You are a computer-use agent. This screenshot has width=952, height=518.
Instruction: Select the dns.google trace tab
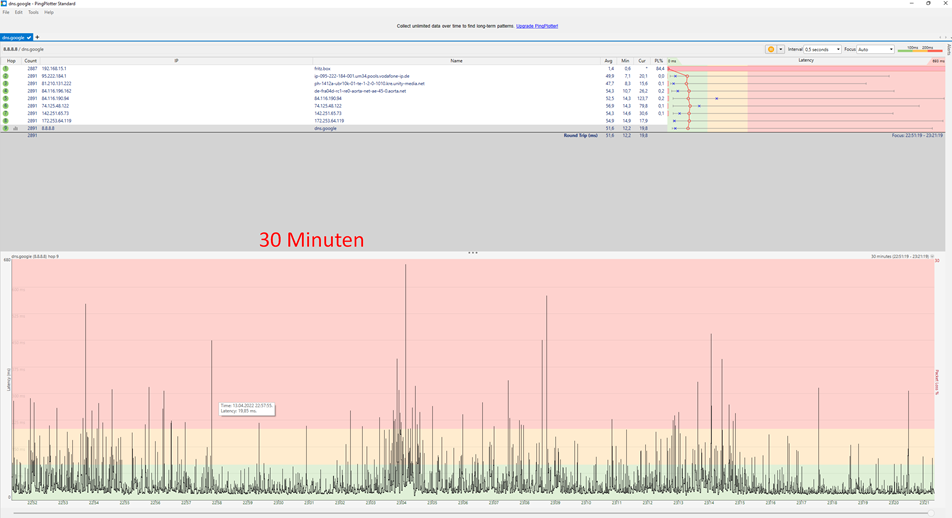[16, 38]
